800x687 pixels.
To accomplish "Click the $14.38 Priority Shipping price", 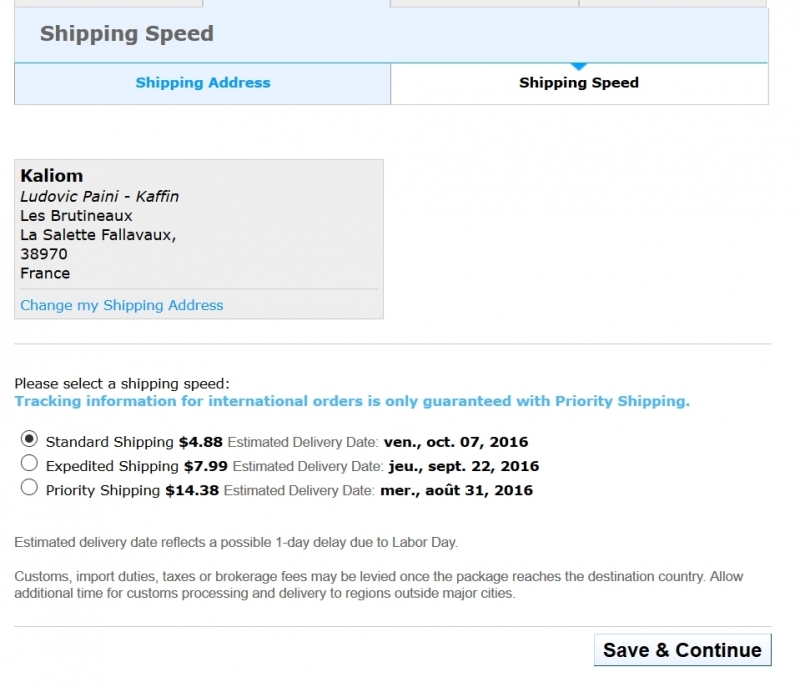I will (192, 491).
